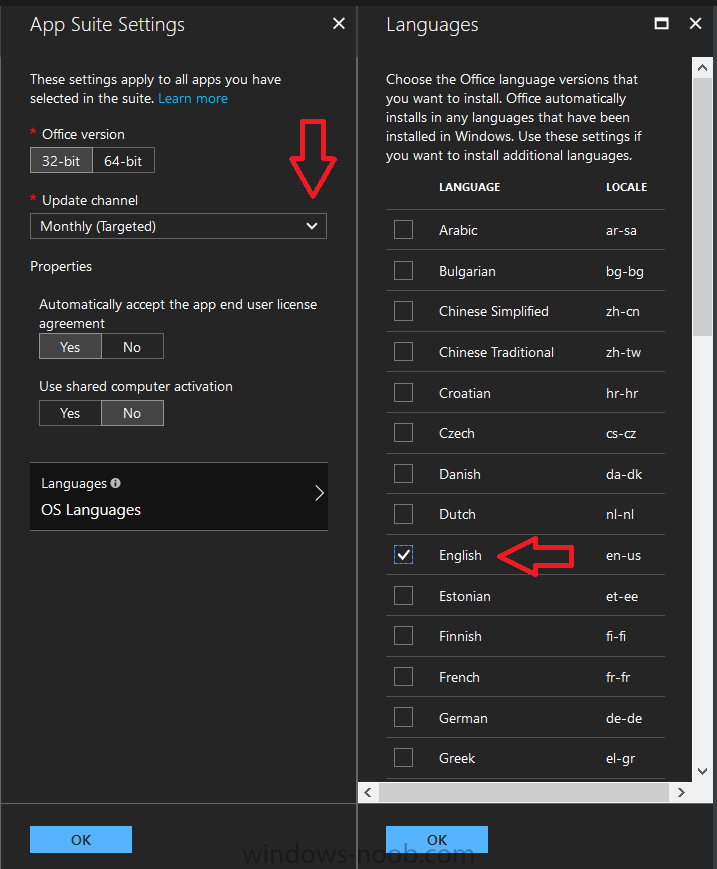Click OK in App Suite Settings
The width and height of the screenshot is (717, 869).
[81, 840]
